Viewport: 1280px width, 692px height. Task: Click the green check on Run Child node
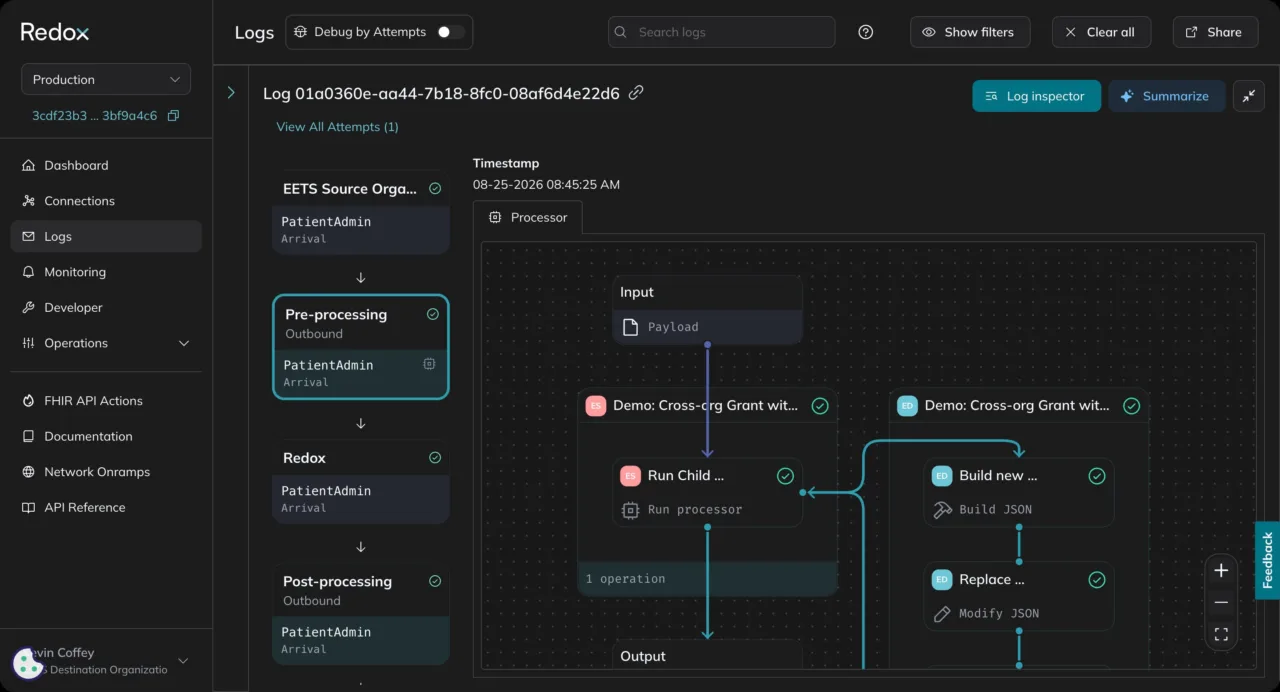[x=785, y=476]
